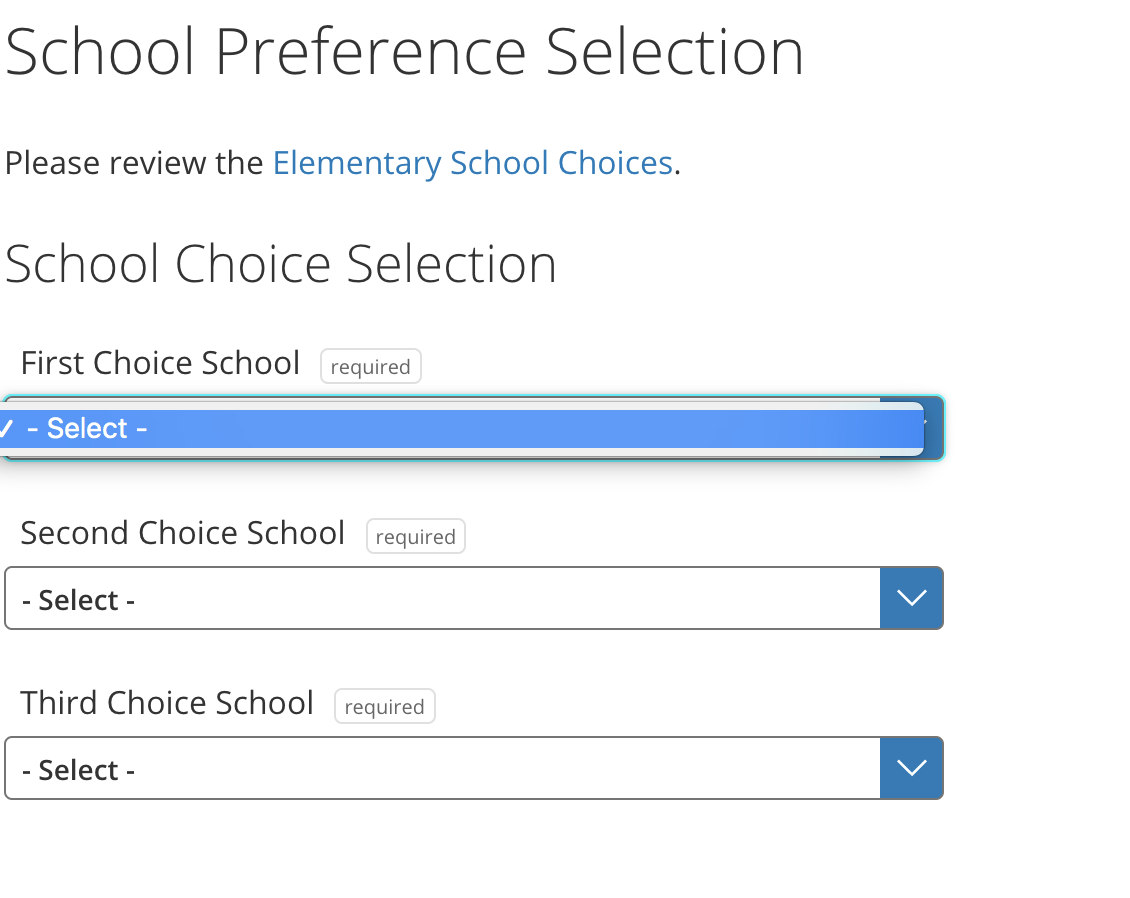The image size is (1130, 898).
Task: Click the Third Choice School label
Action: (x=166, y=703)
